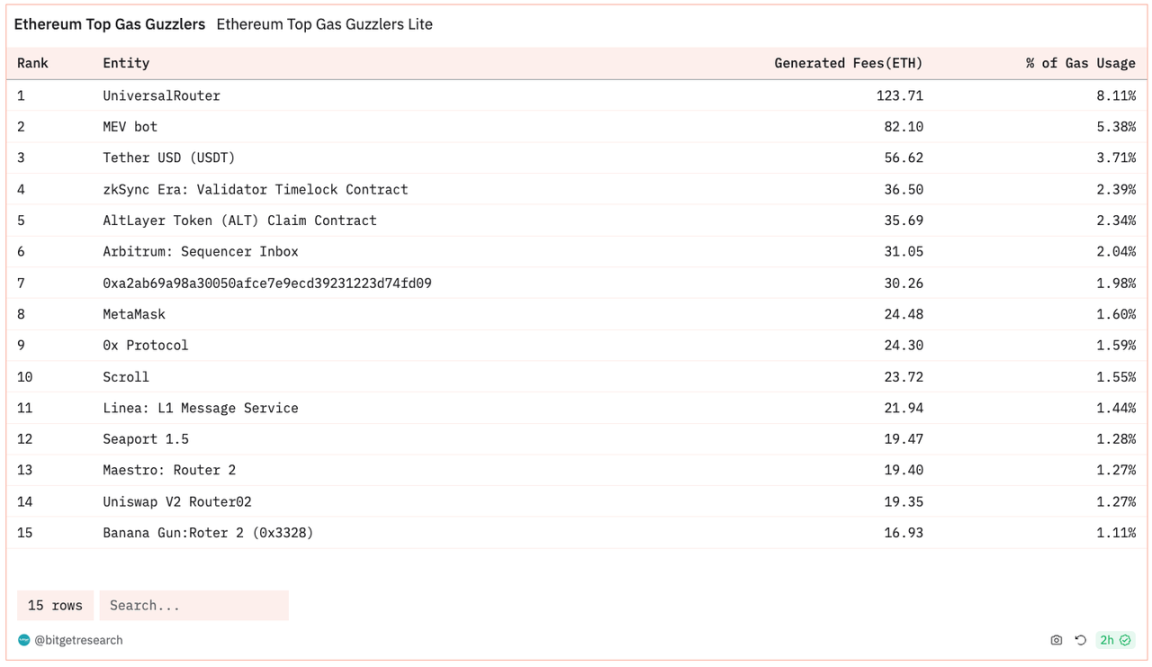Click the 0xa2ab69a98a30050afce7e9ecd39231223d74fd09 address cell

tap(267, 283)
